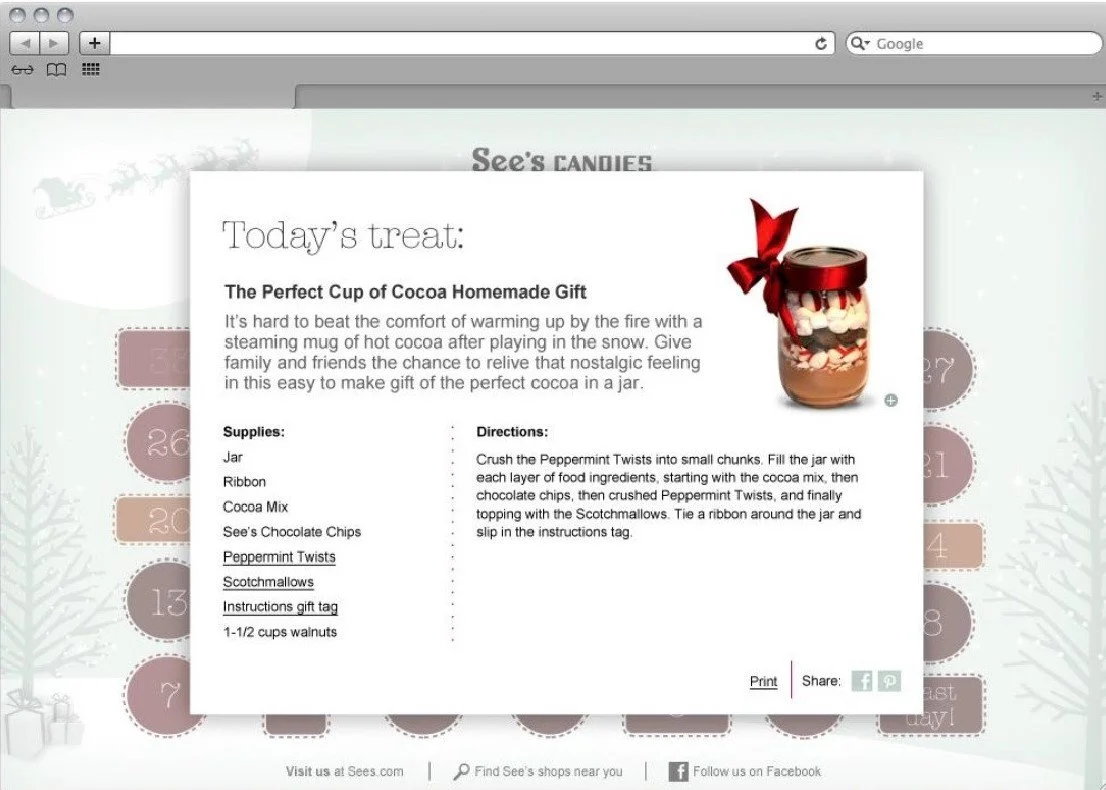Open the Last day calendar tile
The image size is (1106, 790).
coord(952,705)
